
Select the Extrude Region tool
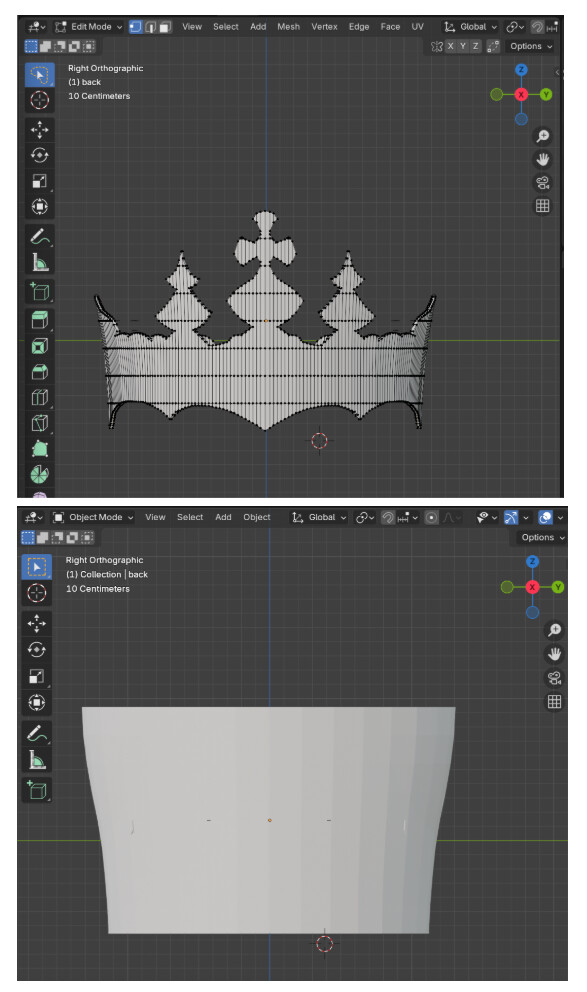tap(39, 320)
